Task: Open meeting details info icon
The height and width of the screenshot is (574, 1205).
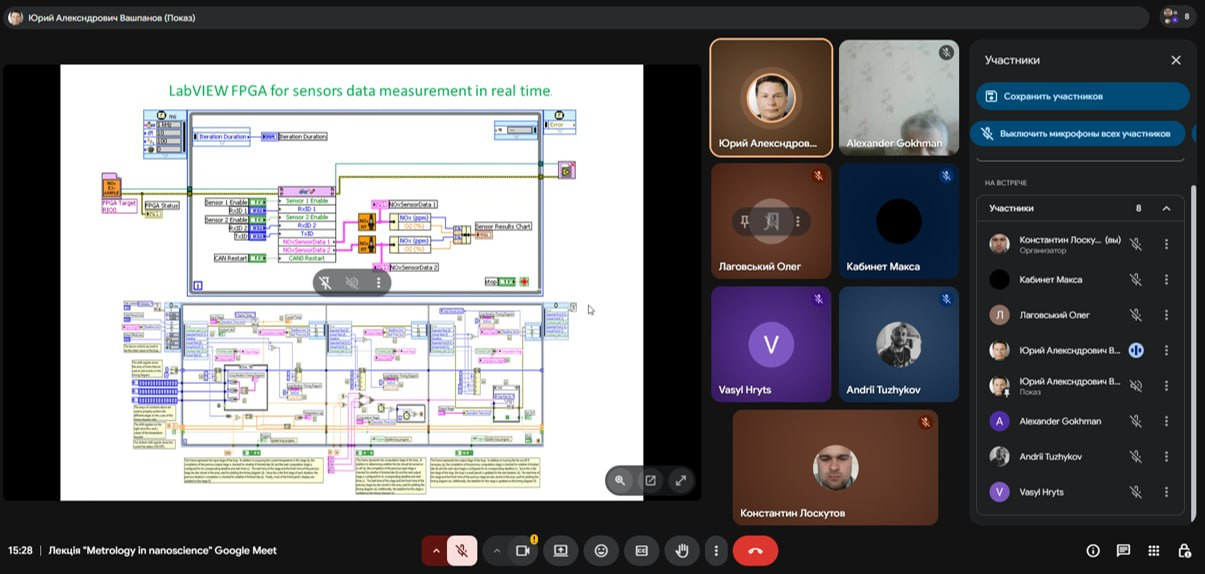Action: [x=1093, y=550]
